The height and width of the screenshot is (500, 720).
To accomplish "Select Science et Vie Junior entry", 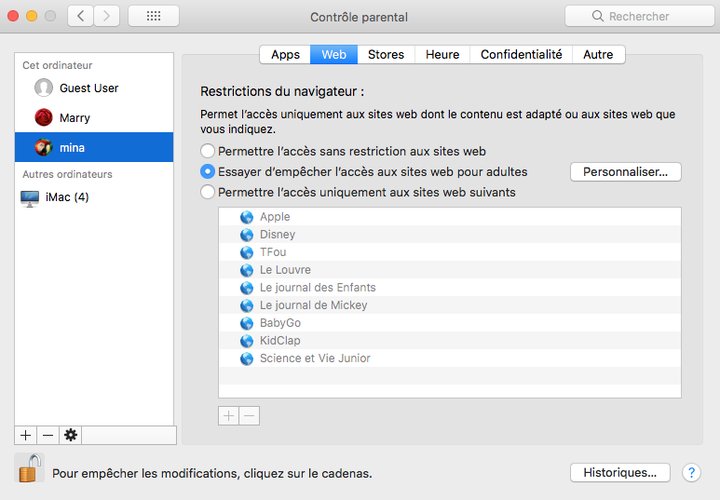I will pyautogui.click(x=450, y=358).
